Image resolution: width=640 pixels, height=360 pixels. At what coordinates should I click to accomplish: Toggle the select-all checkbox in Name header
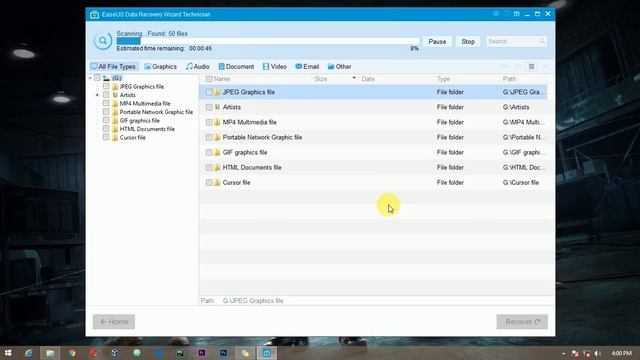click(x=209, y=79)
